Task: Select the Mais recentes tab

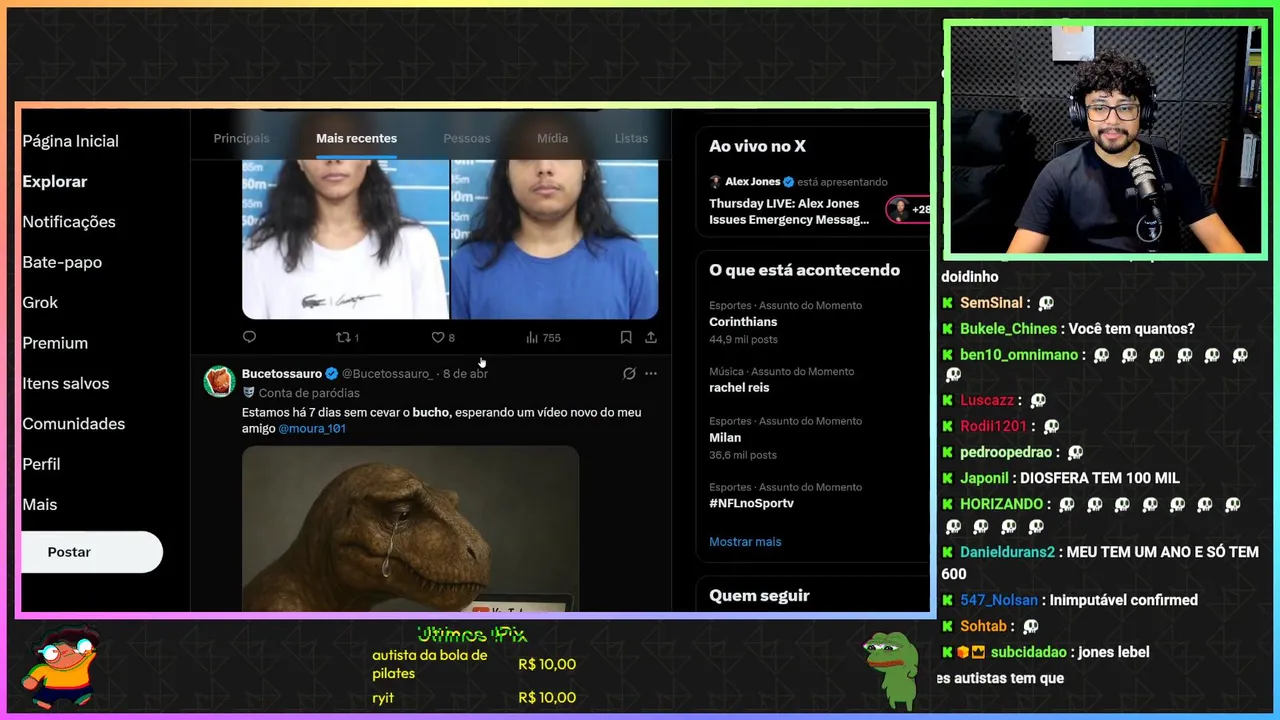Action: [x=356, y=138]
